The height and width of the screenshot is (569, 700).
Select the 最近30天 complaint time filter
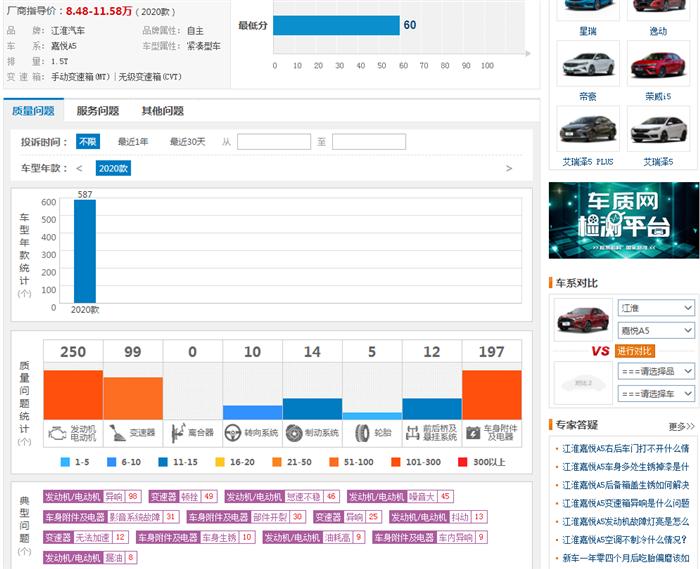(188, 142)
